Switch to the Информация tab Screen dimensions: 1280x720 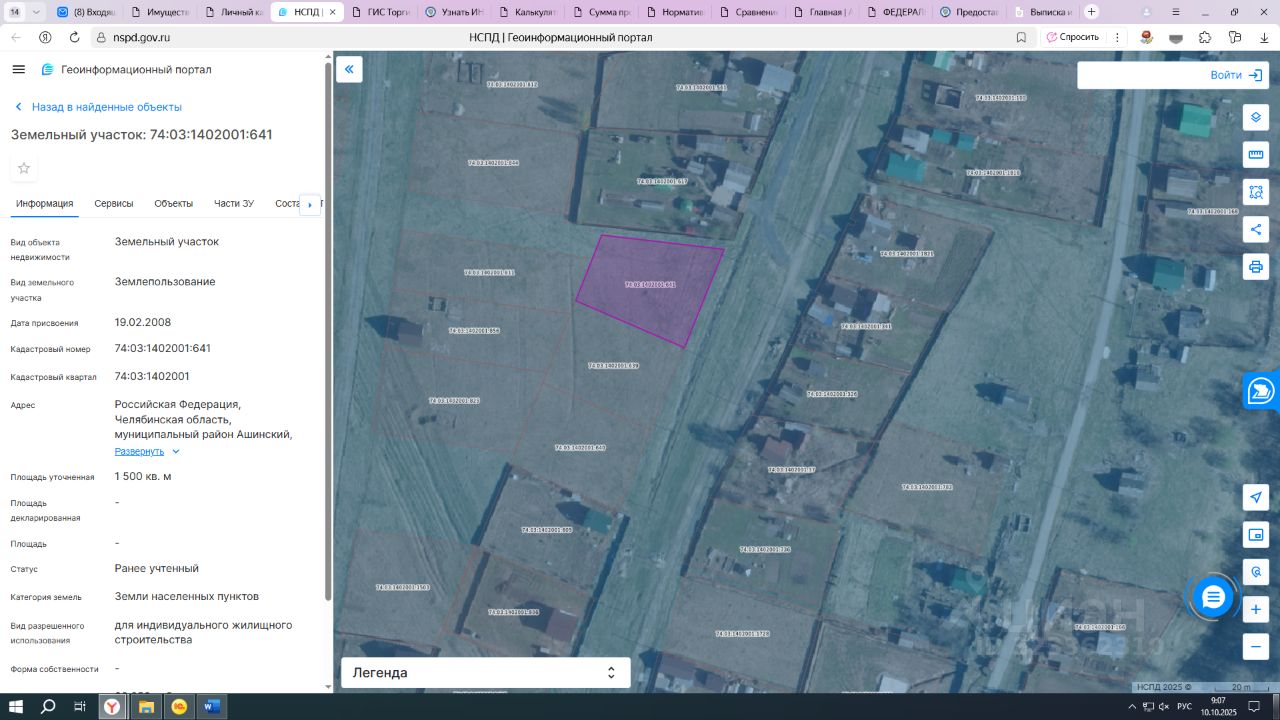45,204
